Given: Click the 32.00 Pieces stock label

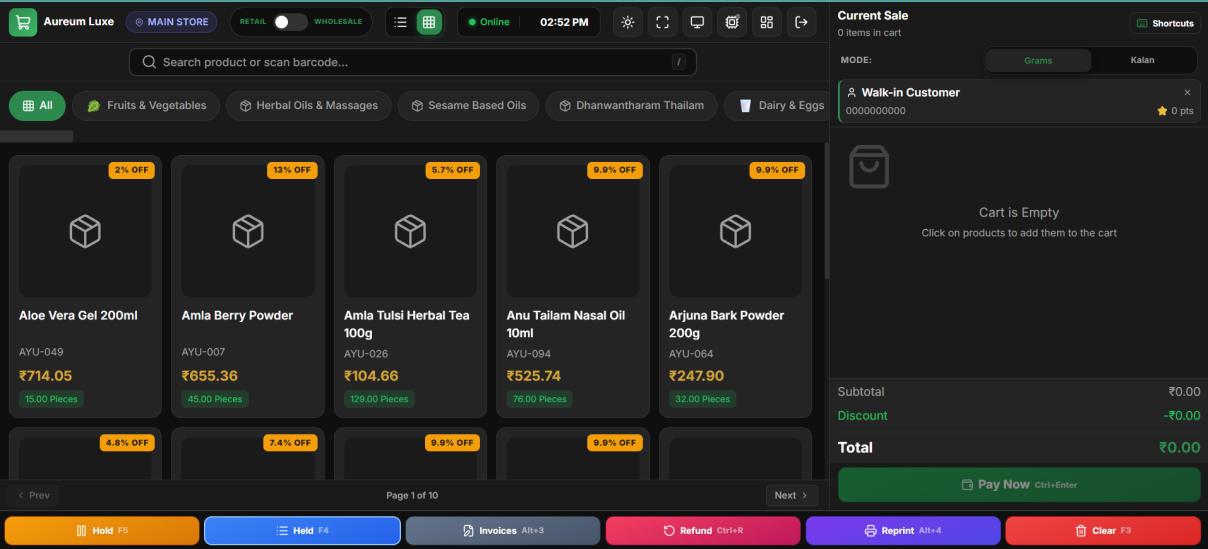Looking at the screenshot, I should tap(702, 399).
